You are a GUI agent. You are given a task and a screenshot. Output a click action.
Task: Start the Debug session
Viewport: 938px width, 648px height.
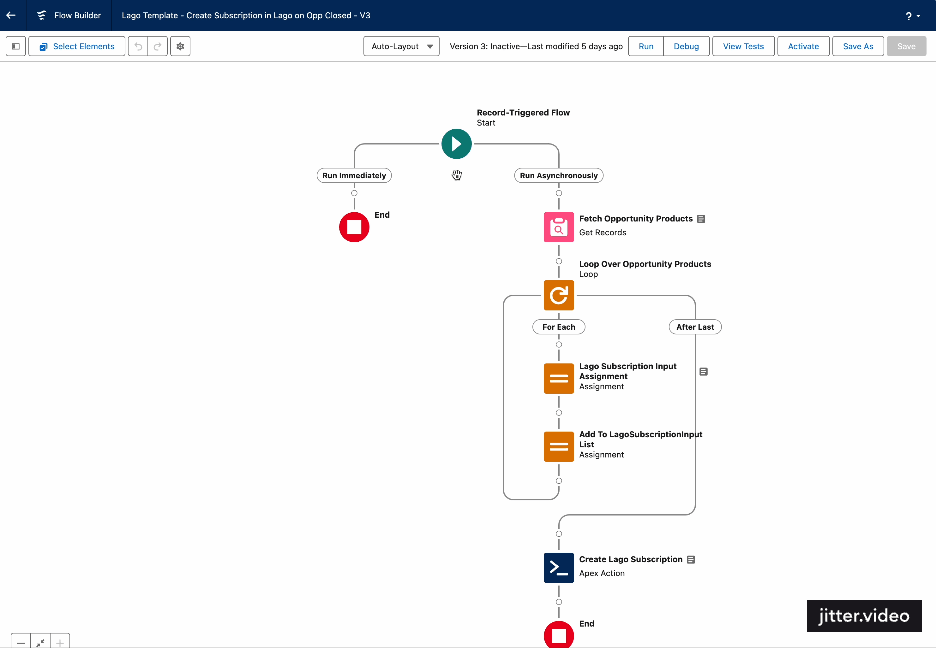(x=686, y=46)
